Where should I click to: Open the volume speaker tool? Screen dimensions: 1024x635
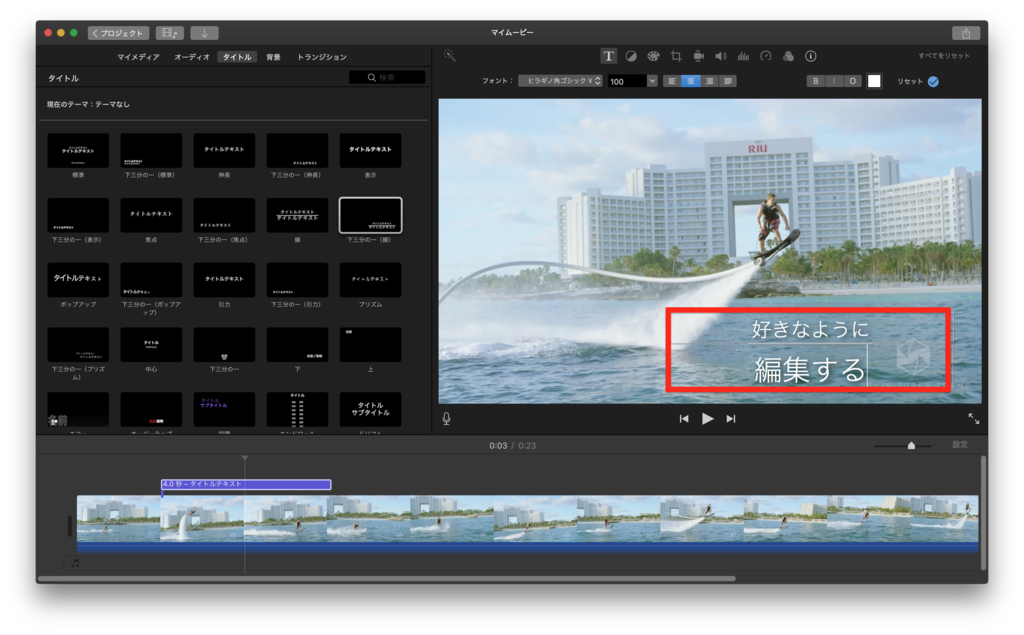coord(720,56)
